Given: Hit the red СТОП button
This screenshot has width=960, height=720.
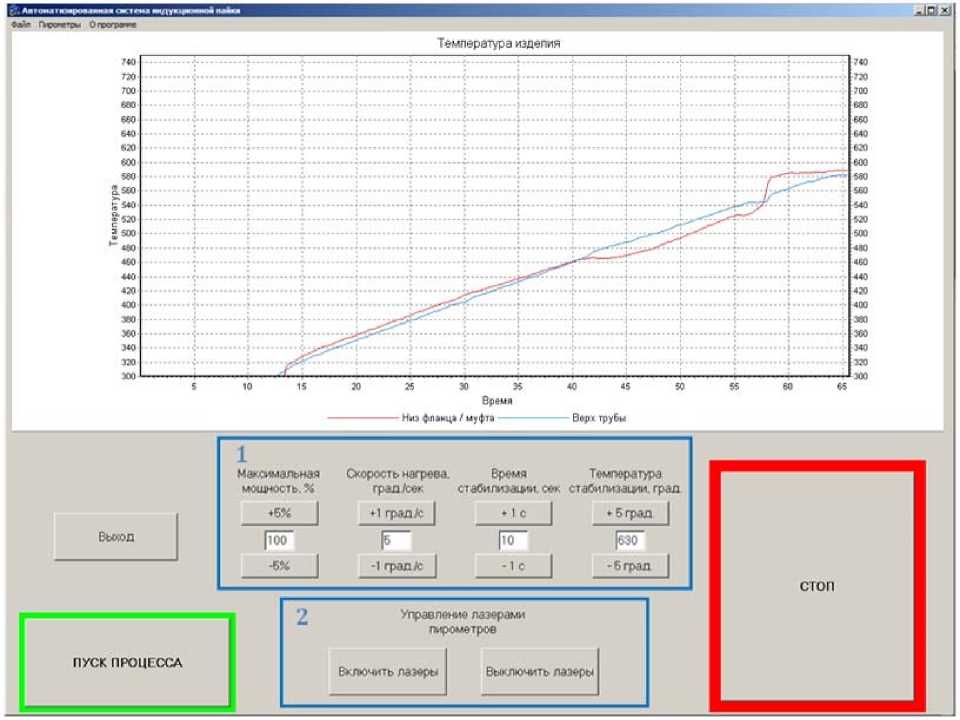Looking at the screenshot, I should (817, 587).
